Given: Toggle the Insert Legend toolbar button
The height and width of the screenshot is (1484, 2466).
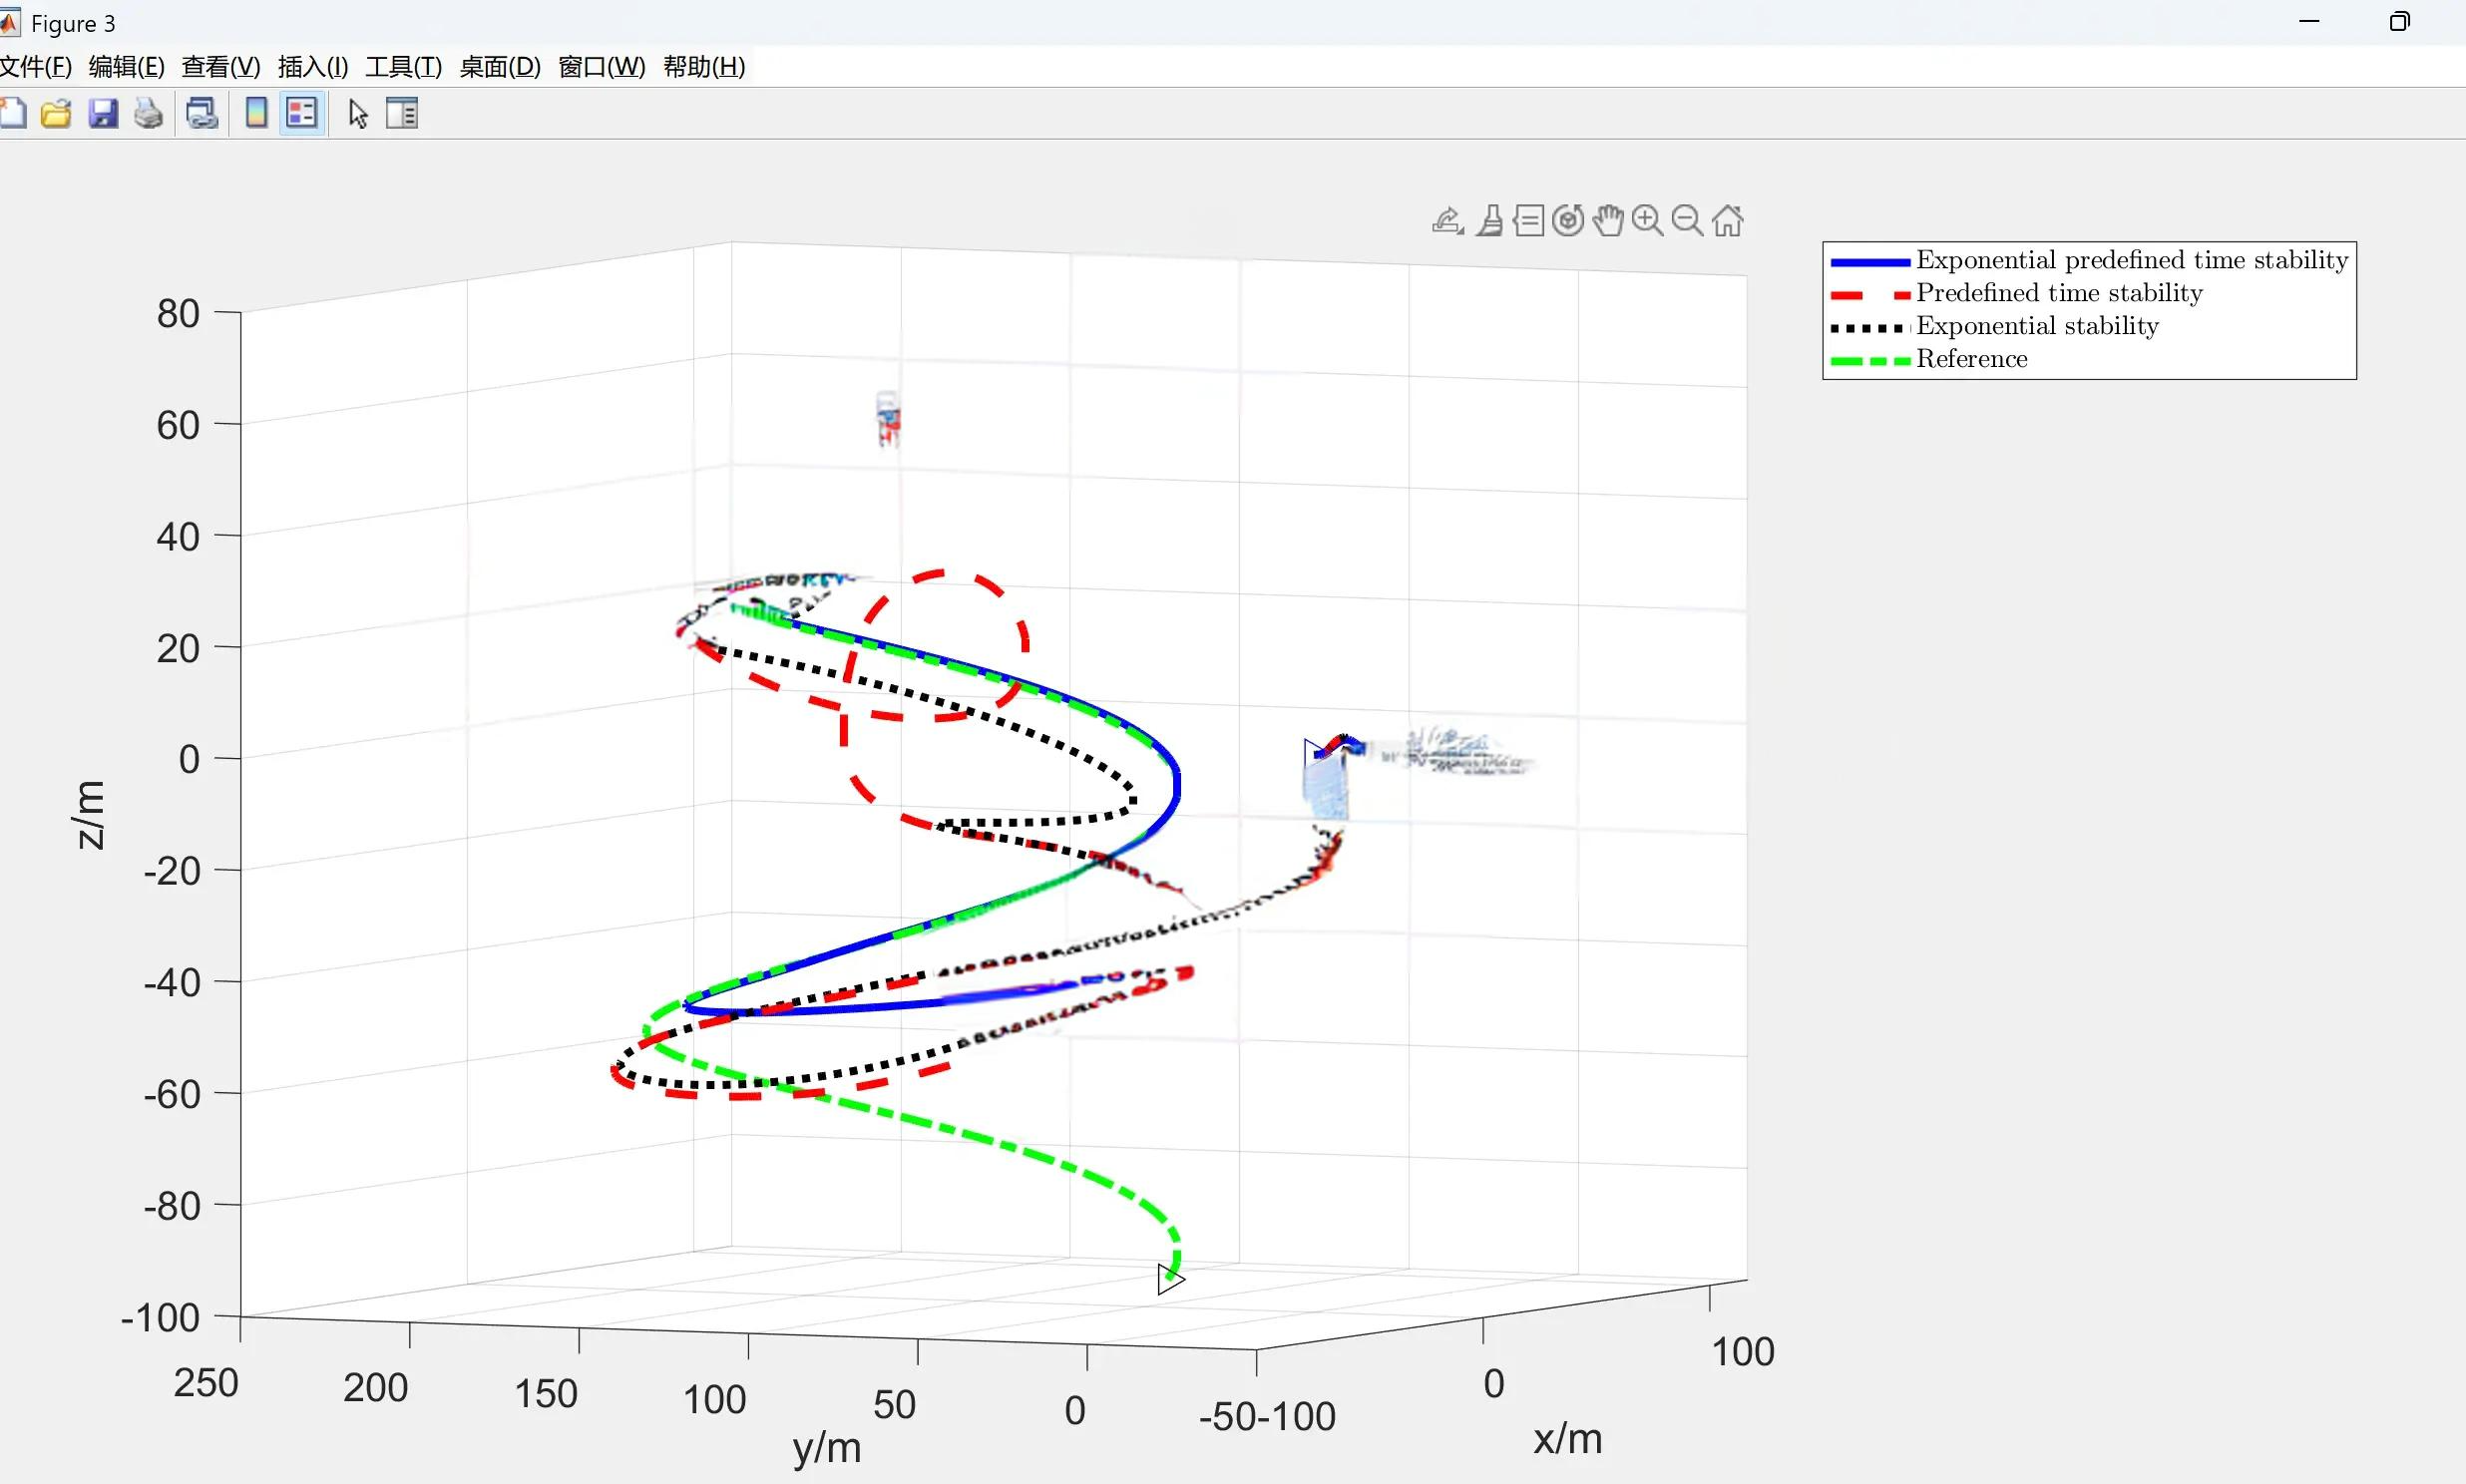Looking at the screenshot, I should click(302, 113).
